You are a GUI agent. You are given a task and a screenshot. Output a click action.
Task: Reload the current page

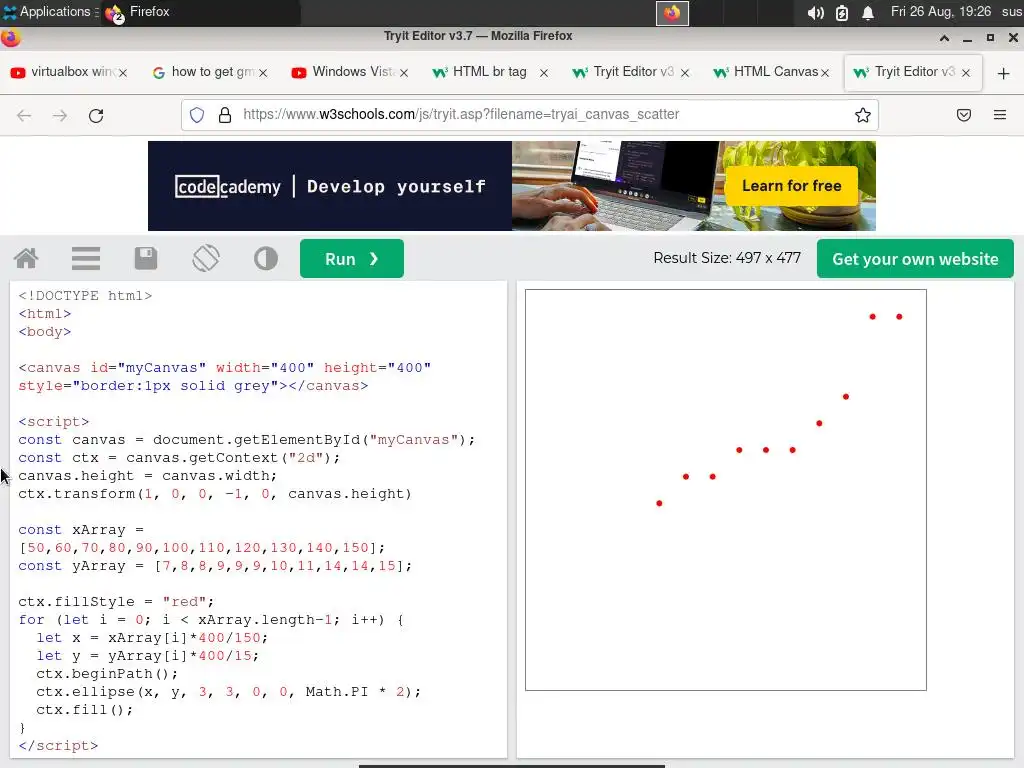pos(96,116)
